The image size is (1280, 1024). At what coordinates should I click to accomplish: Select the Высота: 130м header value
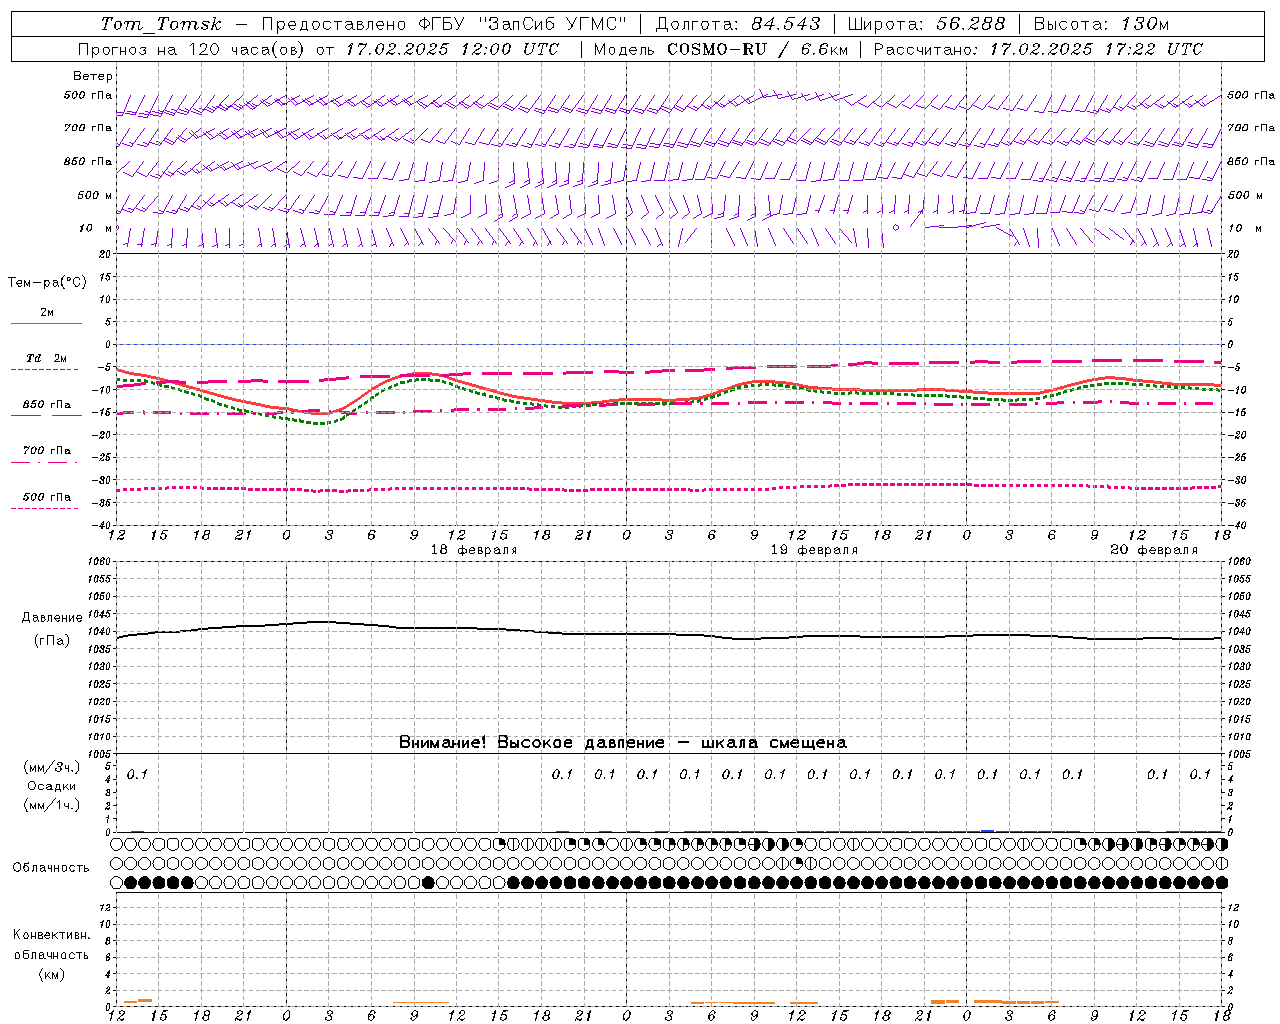tap(1101, 24)
